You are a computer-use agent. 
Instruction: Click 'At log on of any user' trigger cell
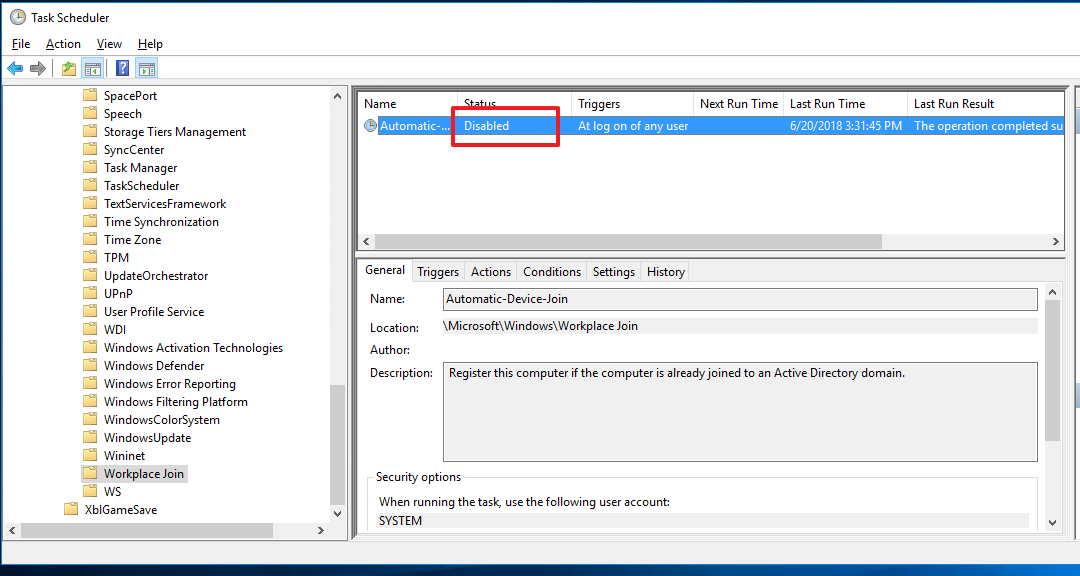[x=633, y=125]
